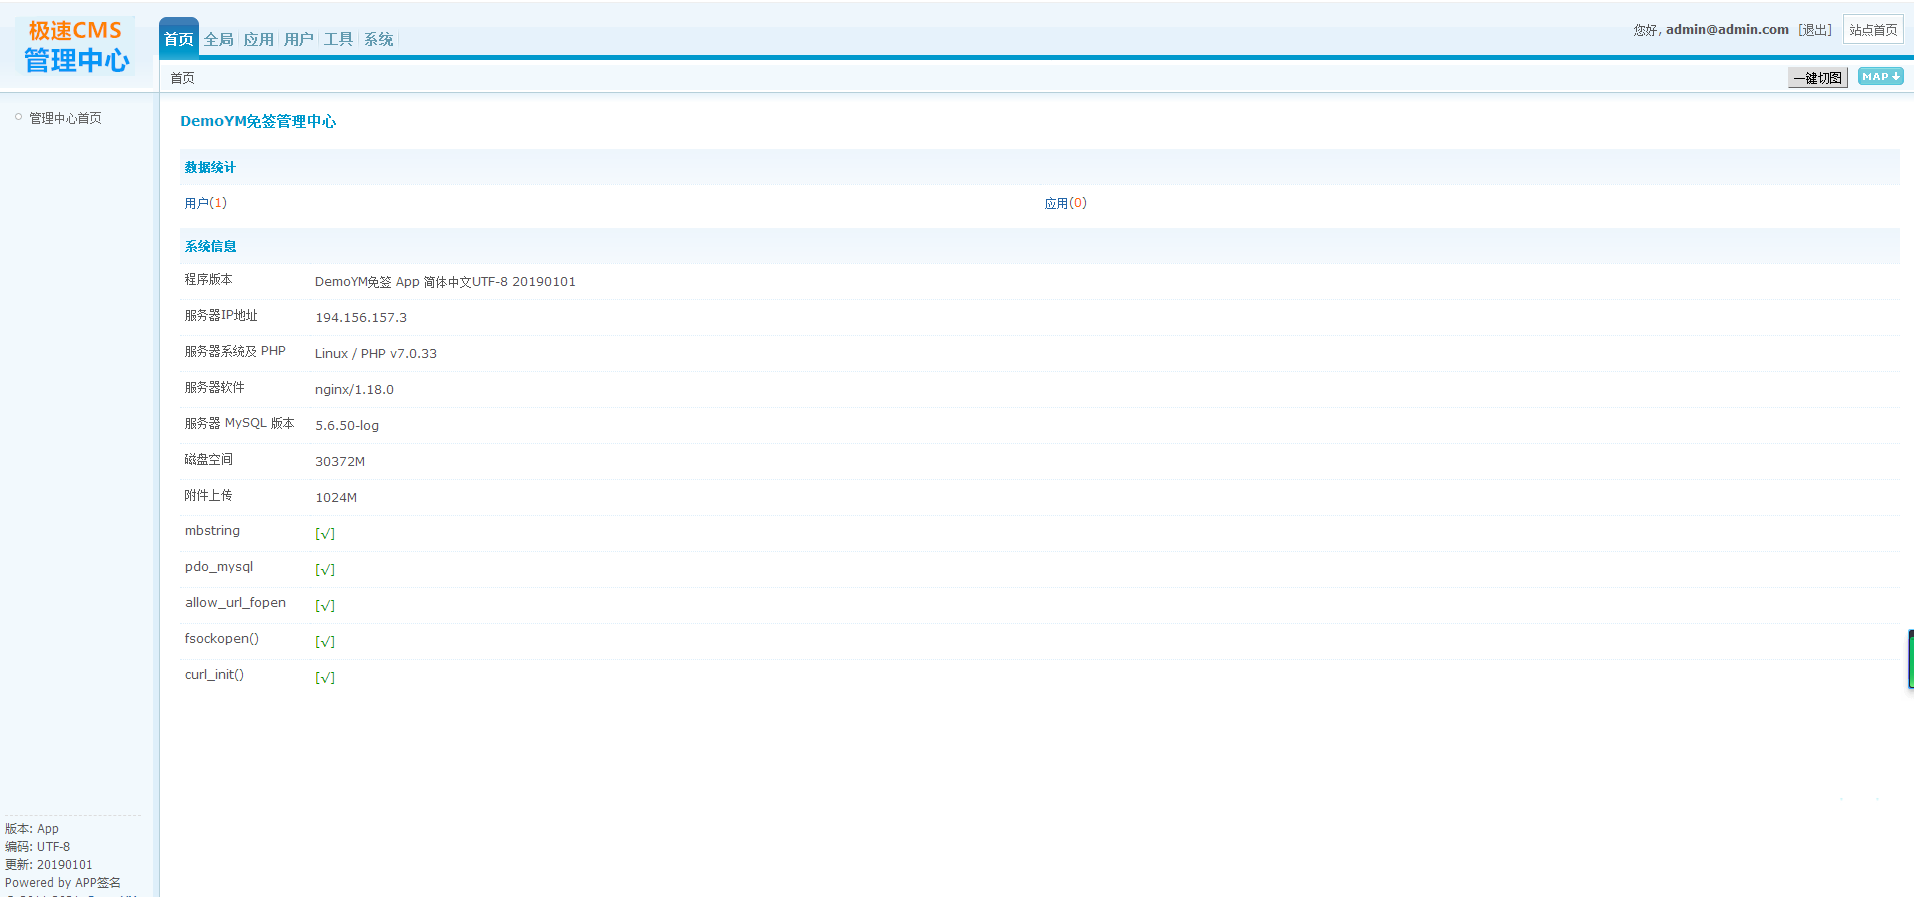Click the pdo_mysql green checkmark
The width and height of the screenshot is (1914, 897).
coord(325,570)
